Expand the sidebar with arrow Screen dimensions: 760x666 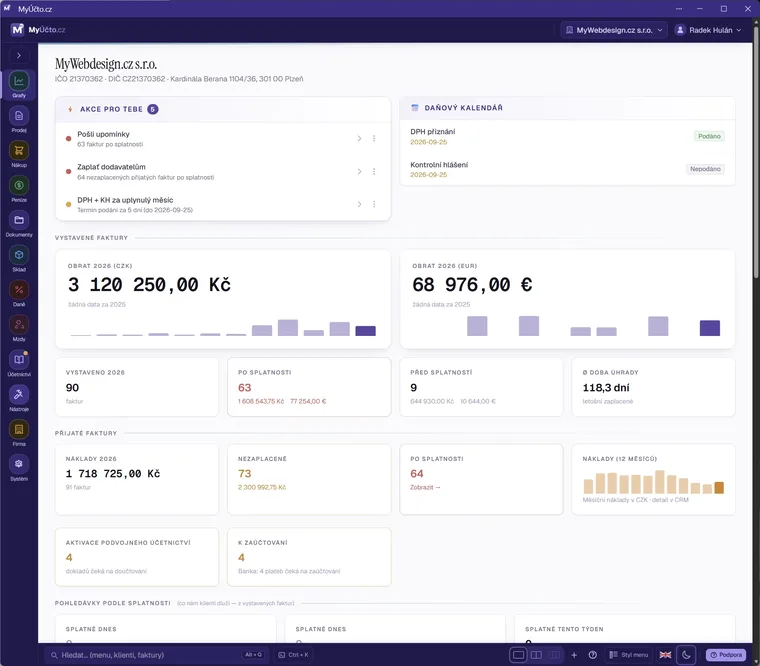click(19, 55)
